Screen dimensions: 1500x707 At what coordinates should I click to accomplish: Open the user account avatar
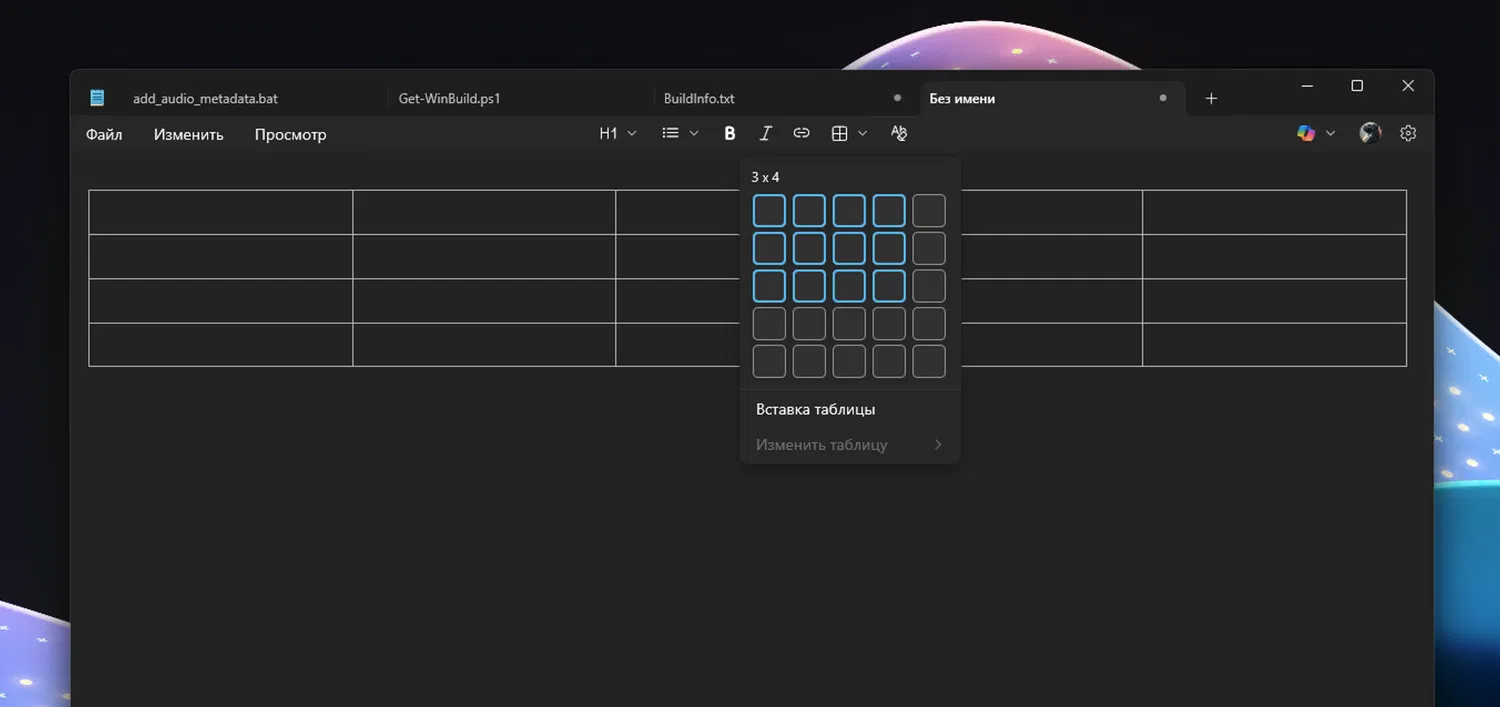1370,133
